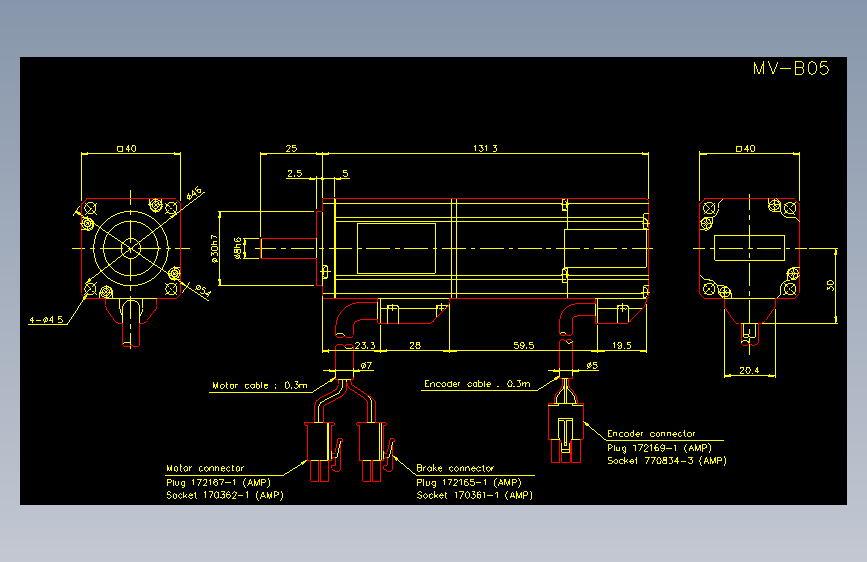Click the MV-B05 model title text

(x=791, y=69)
